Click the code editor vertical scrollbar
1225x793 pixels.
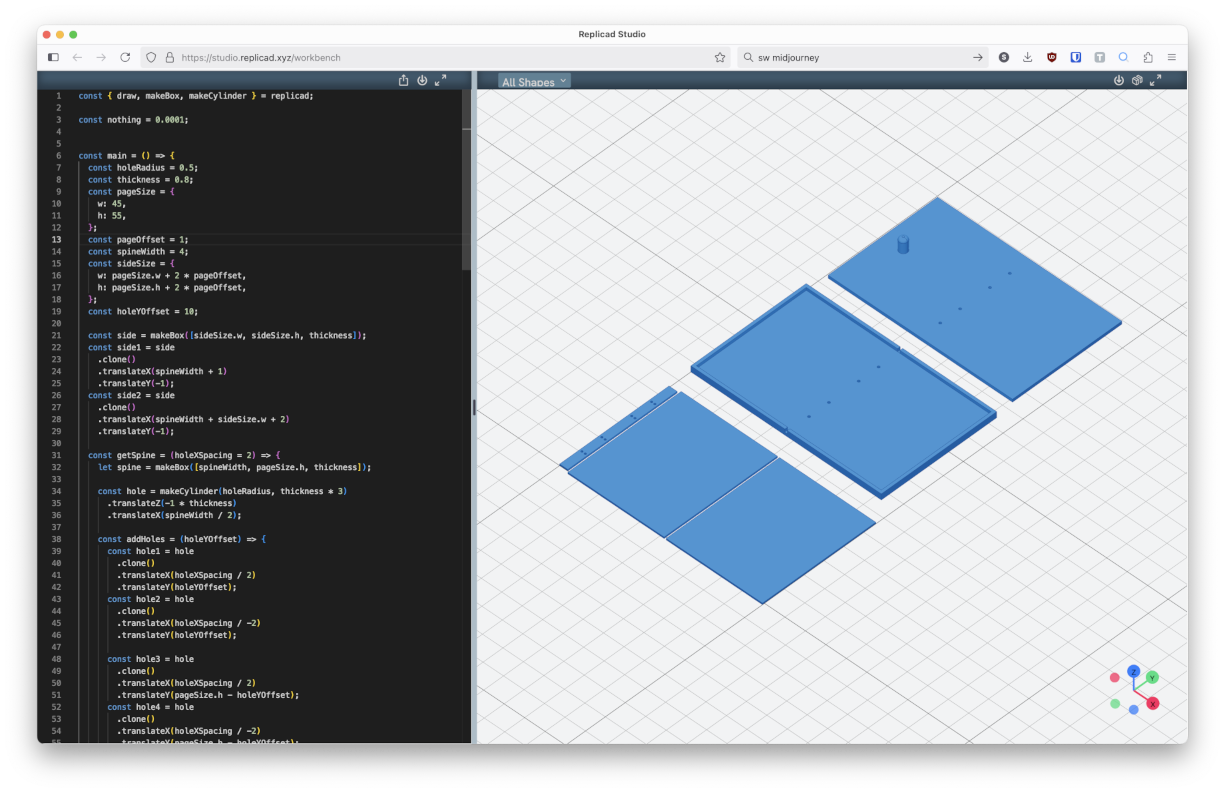467,180
